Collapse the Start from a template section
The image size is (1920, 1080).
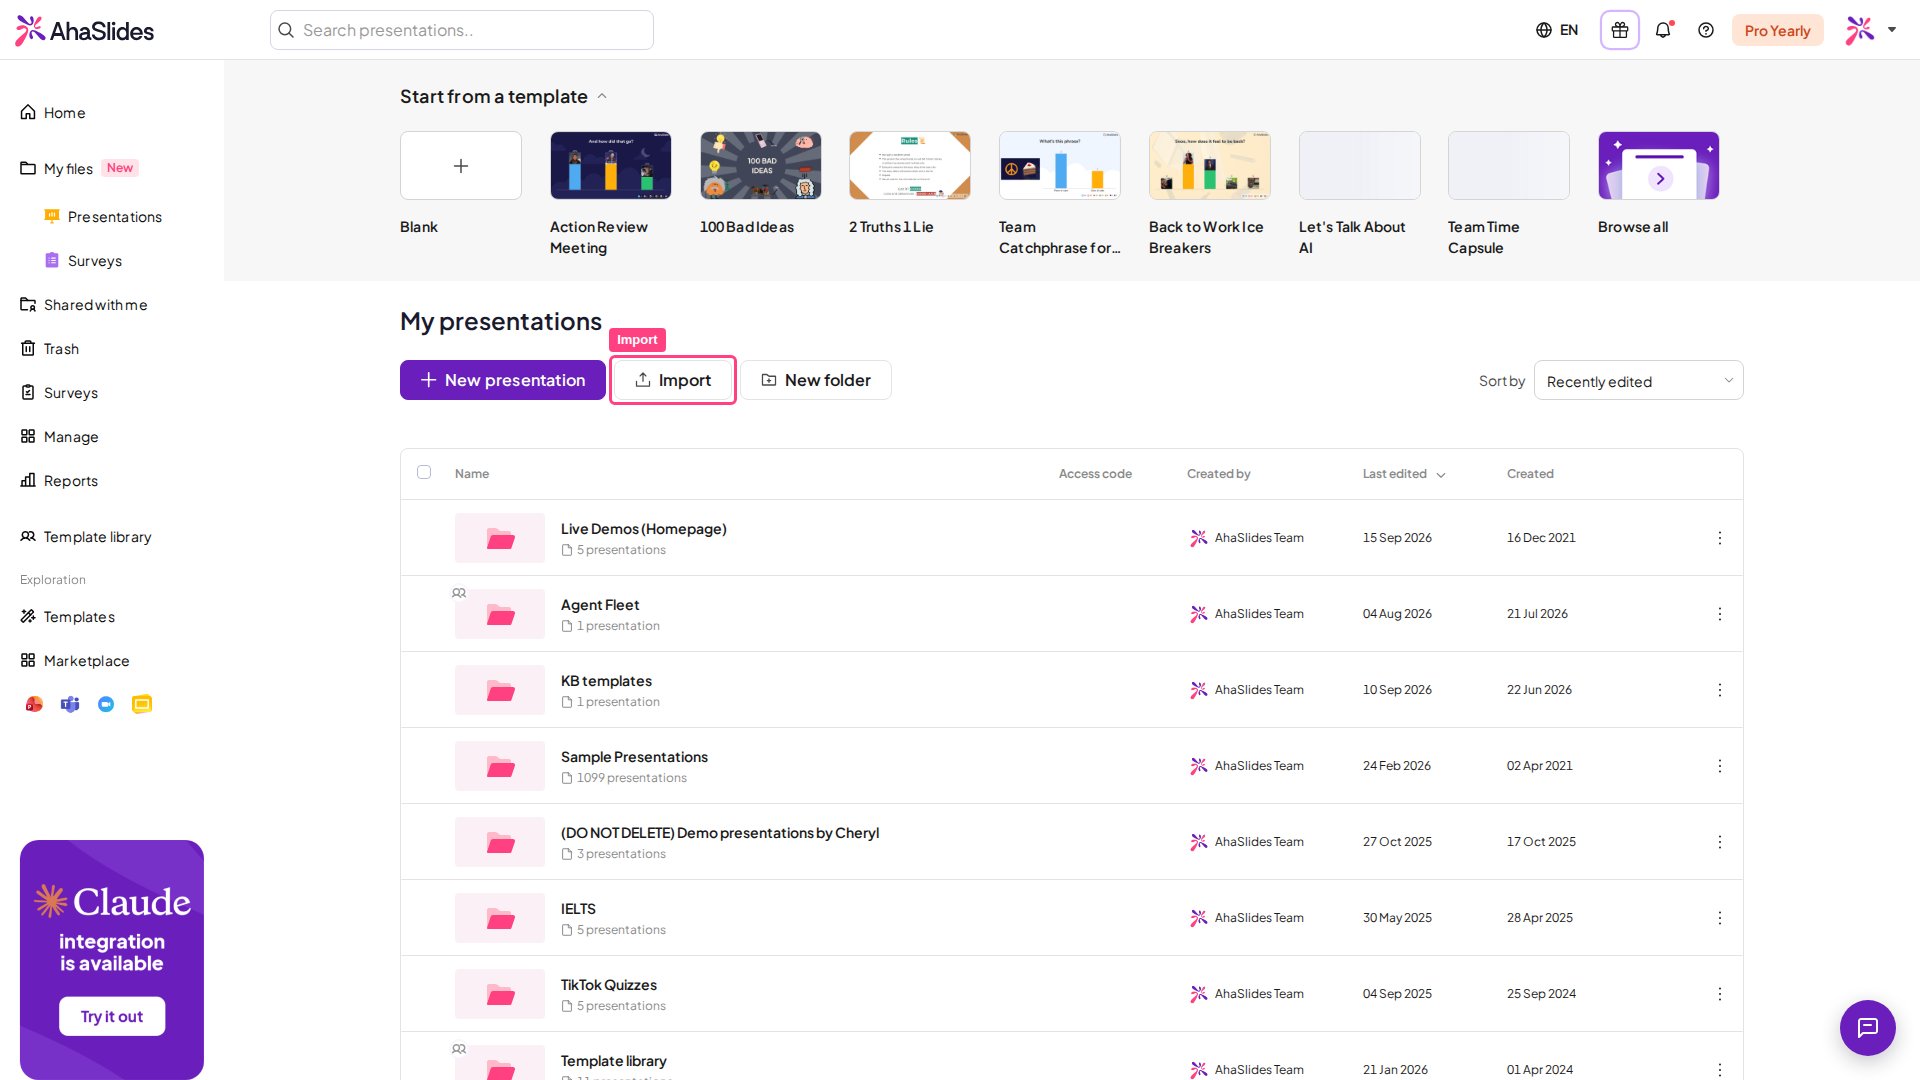click(602, 97)
